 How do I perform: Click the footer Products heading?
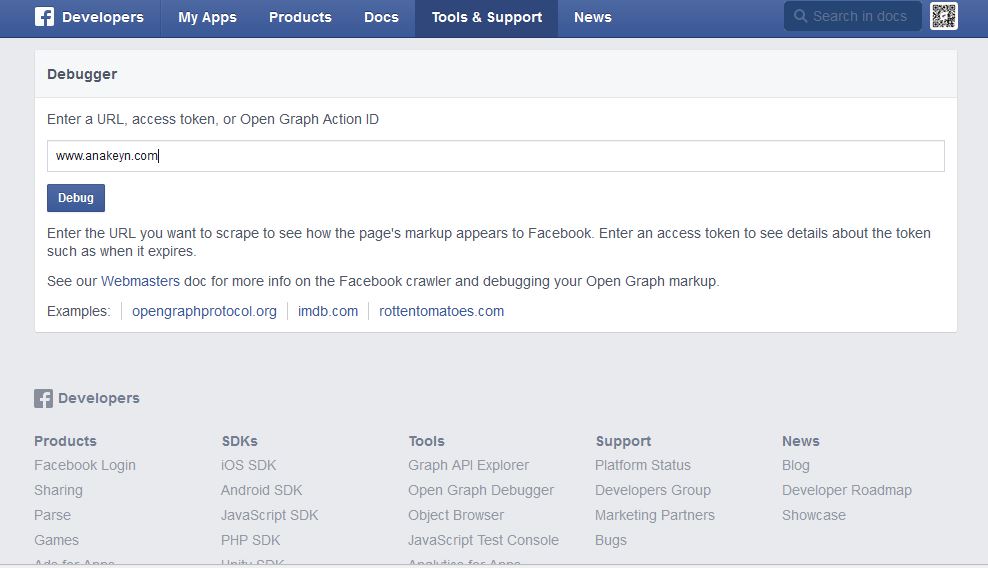coord(65,441)
